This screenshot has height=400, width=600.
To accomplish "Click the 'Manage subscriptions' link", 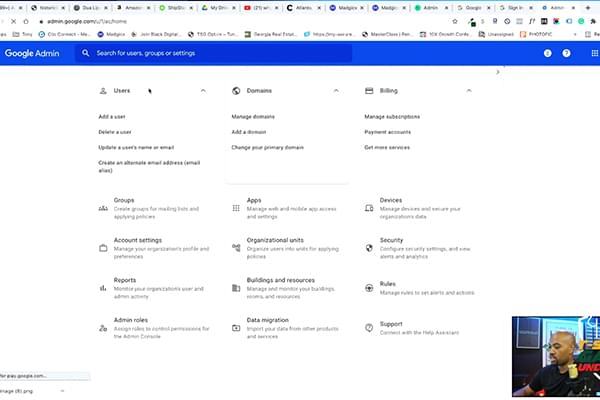I will pos(393,117).
